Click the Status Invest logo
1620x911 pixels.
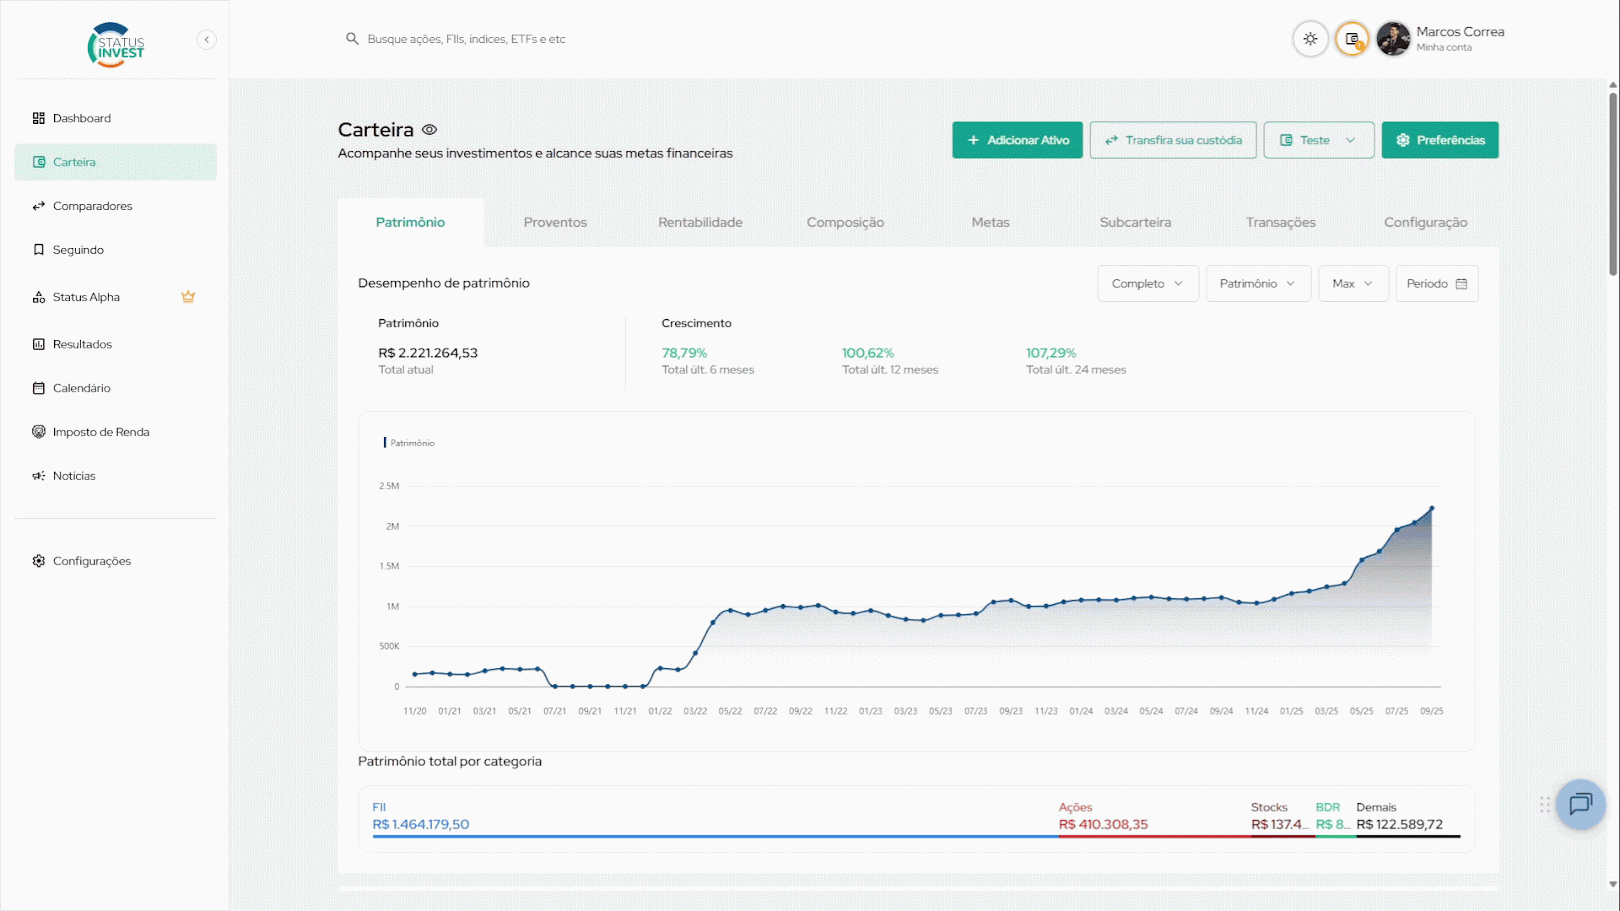116,45
